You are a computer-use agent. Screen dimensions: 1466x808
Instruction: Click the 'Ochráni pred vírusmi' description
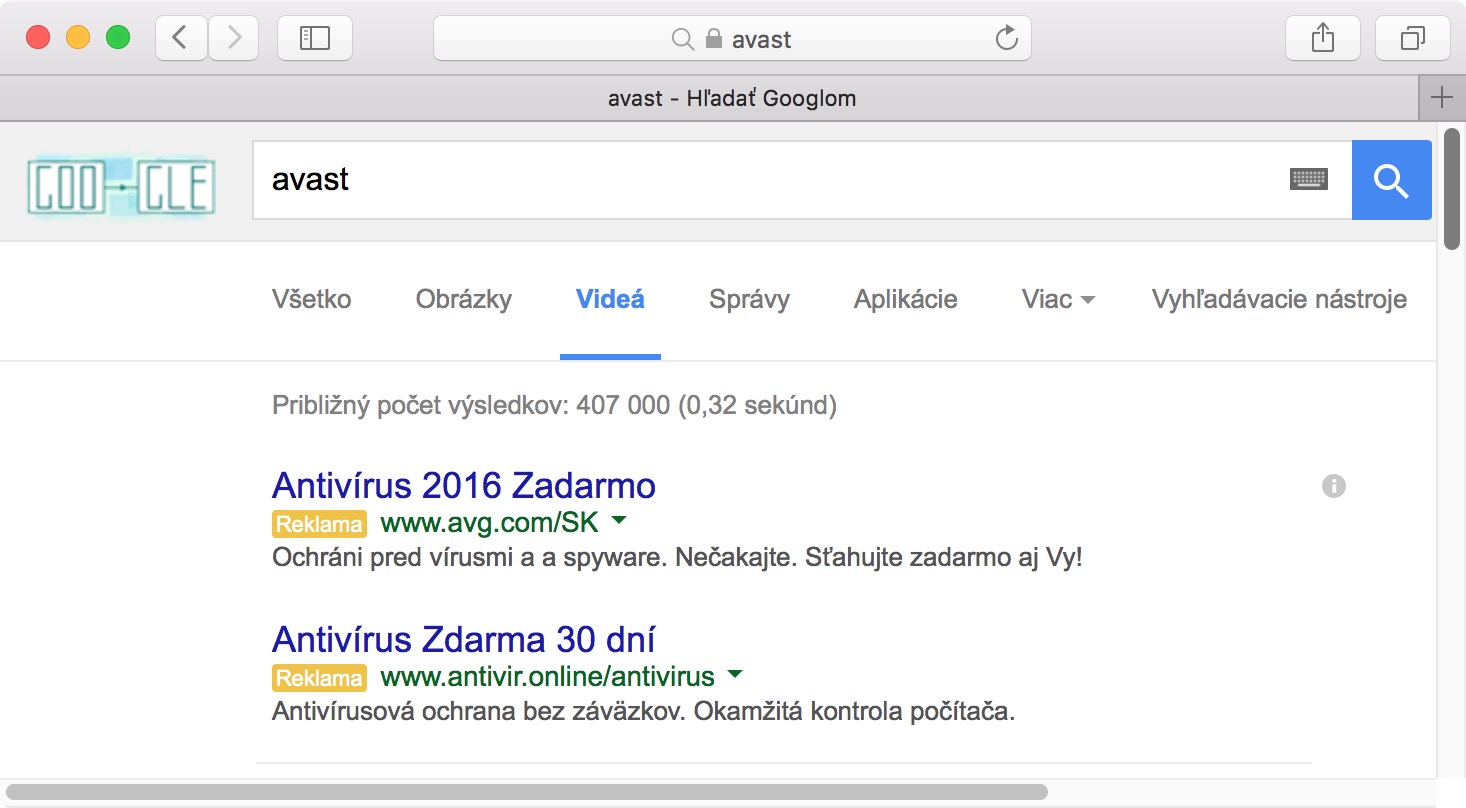click(x=678, y=557)
